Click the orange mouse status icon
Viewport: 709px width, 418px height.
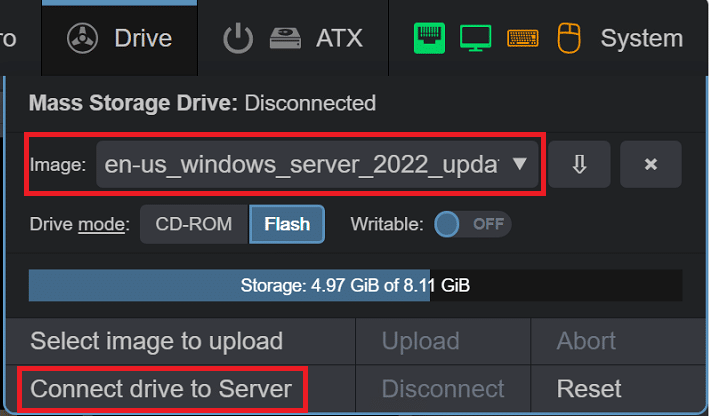coord(569,38)
